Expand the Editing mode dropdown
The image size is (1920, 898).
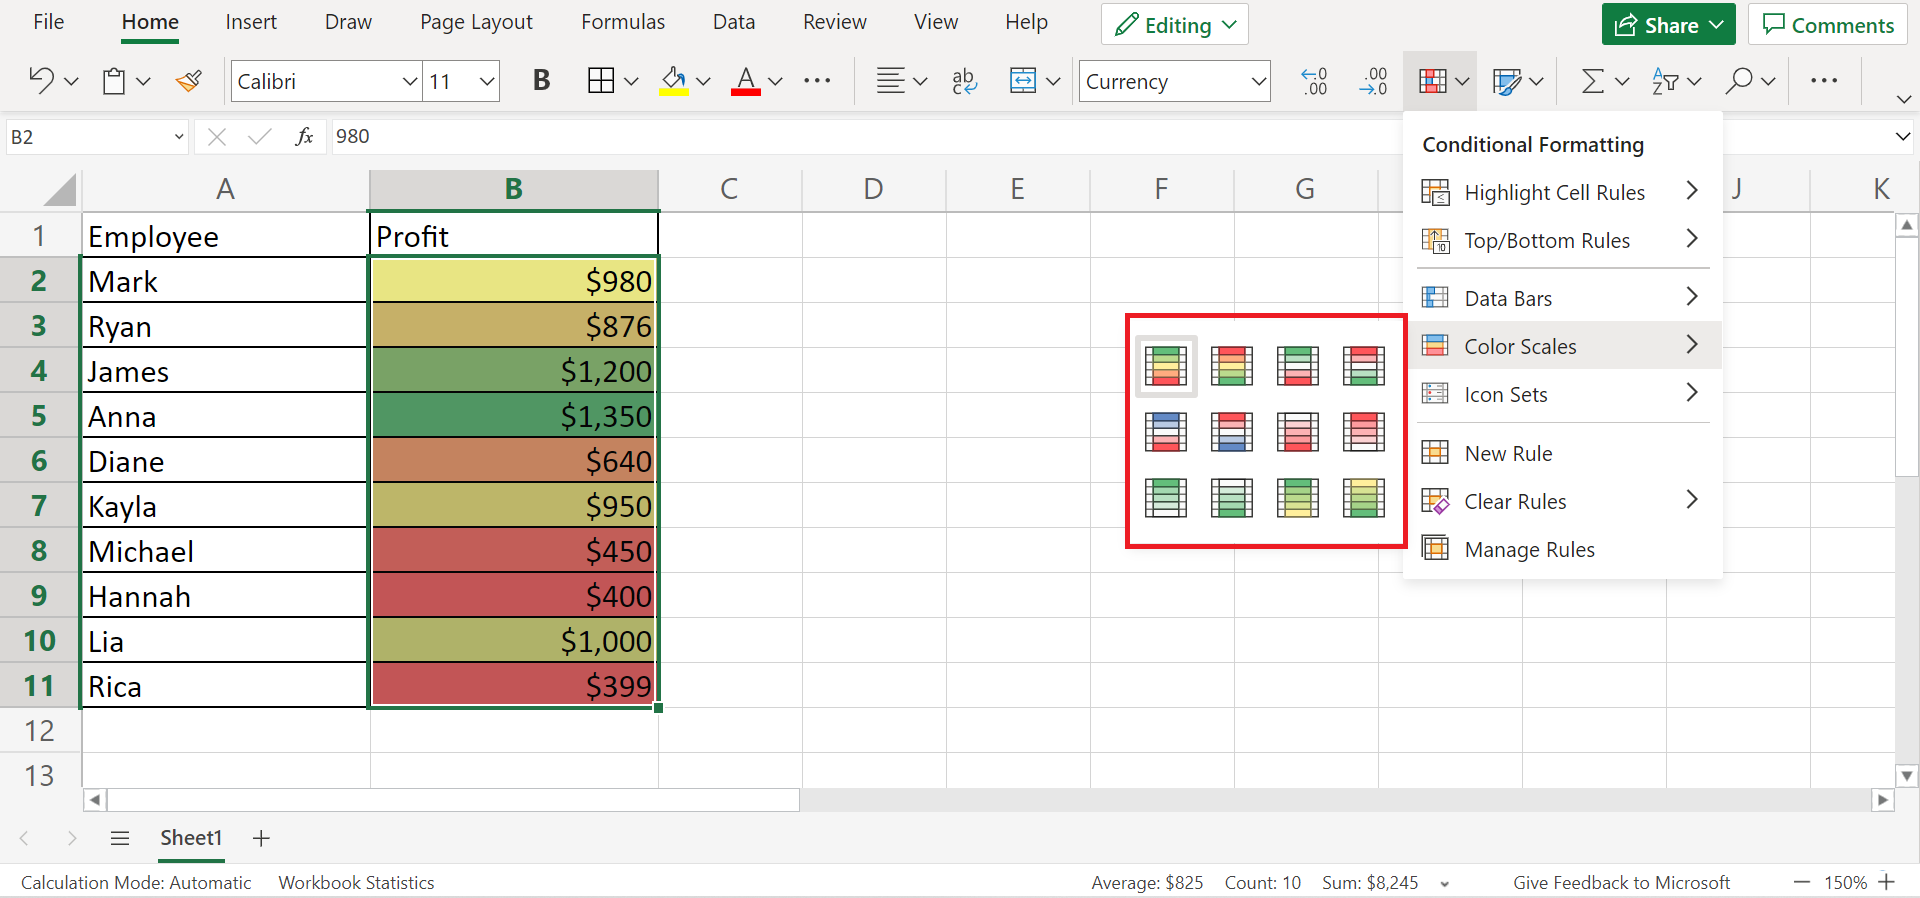point(1175,25)
